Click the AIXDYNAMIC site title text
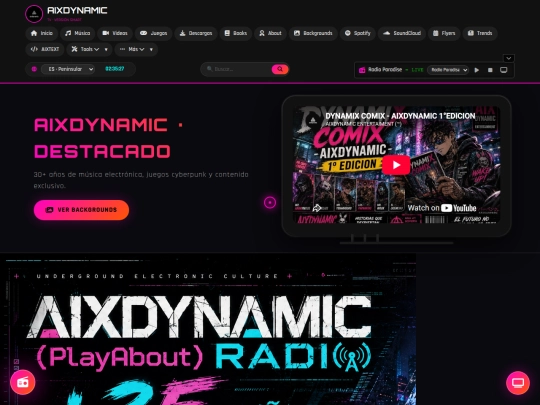This screenshot has height=405, width=540. point(77,10)
